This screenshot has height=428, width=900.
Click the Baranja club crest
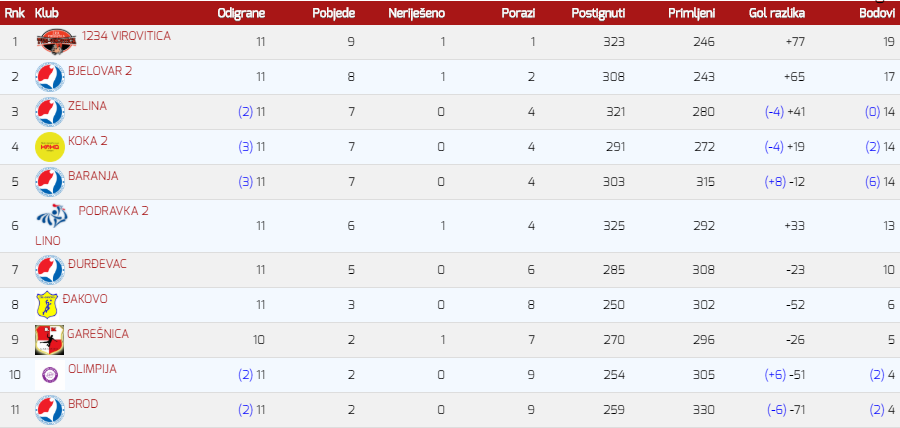50,182
